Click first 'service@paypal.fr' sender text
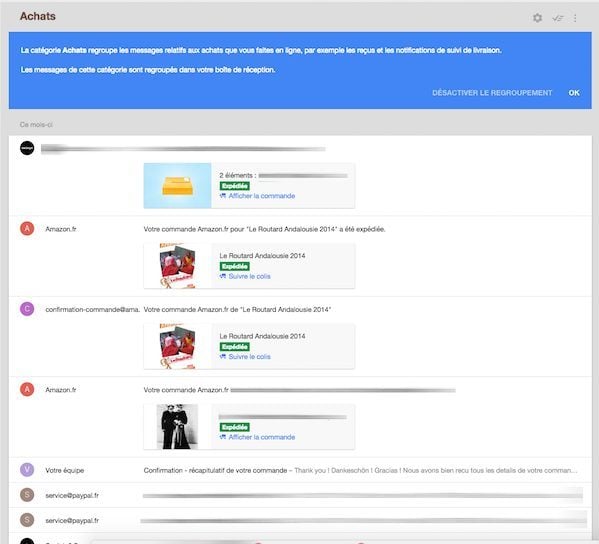The width and height of the screenshot is (599, 544). (72, 495)
